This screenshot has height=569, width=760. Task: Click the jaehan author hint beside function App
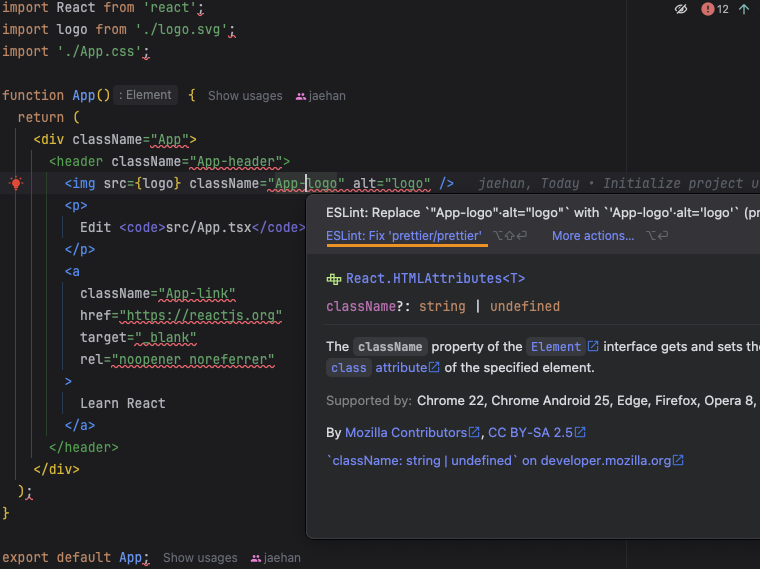[x=321, y=95]
